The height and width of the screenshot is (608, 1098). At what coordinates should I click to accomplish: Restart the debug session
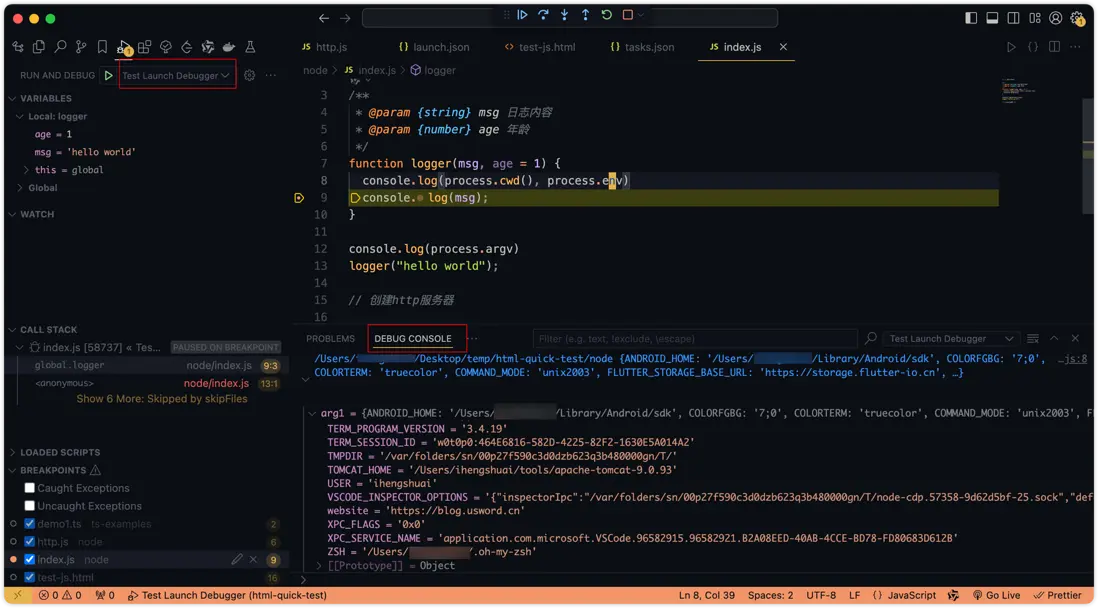(606, 15)
